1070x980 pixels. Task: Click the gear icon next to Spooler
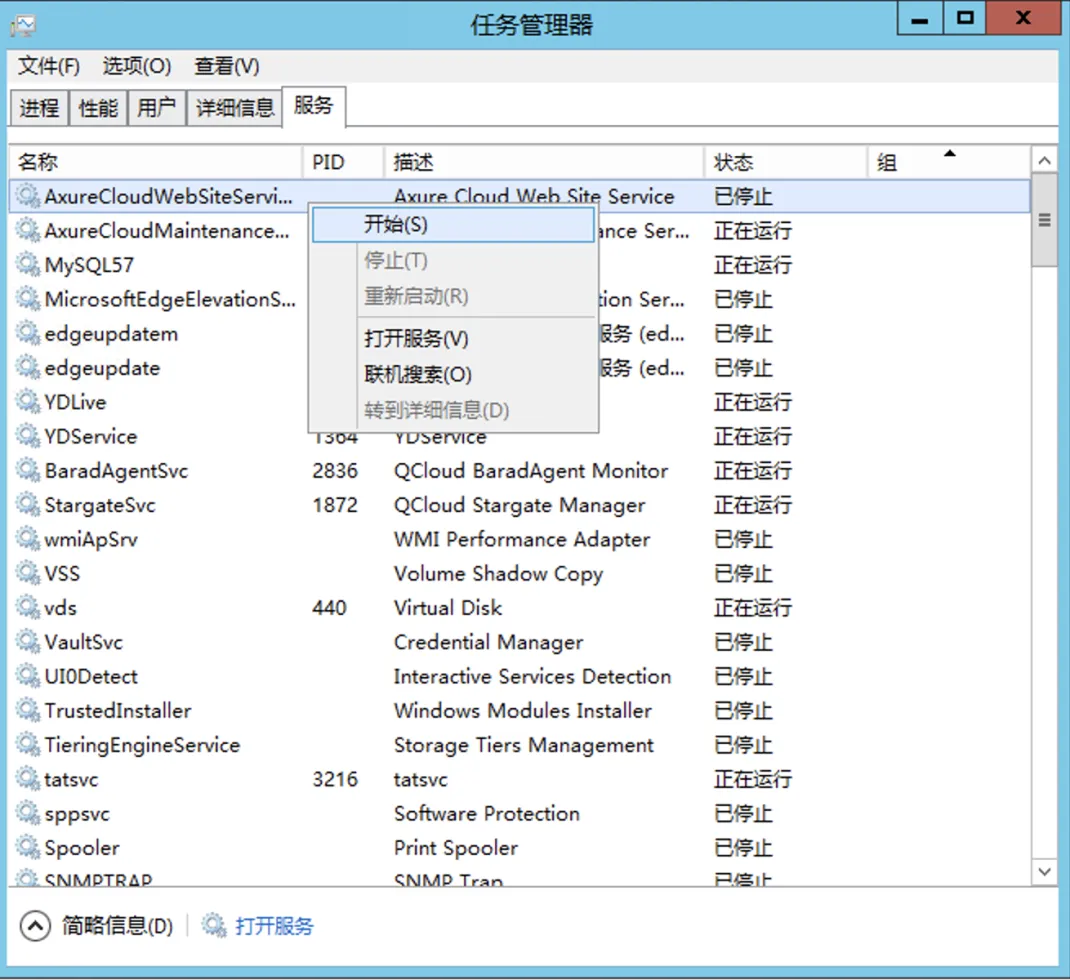(27, 847)
